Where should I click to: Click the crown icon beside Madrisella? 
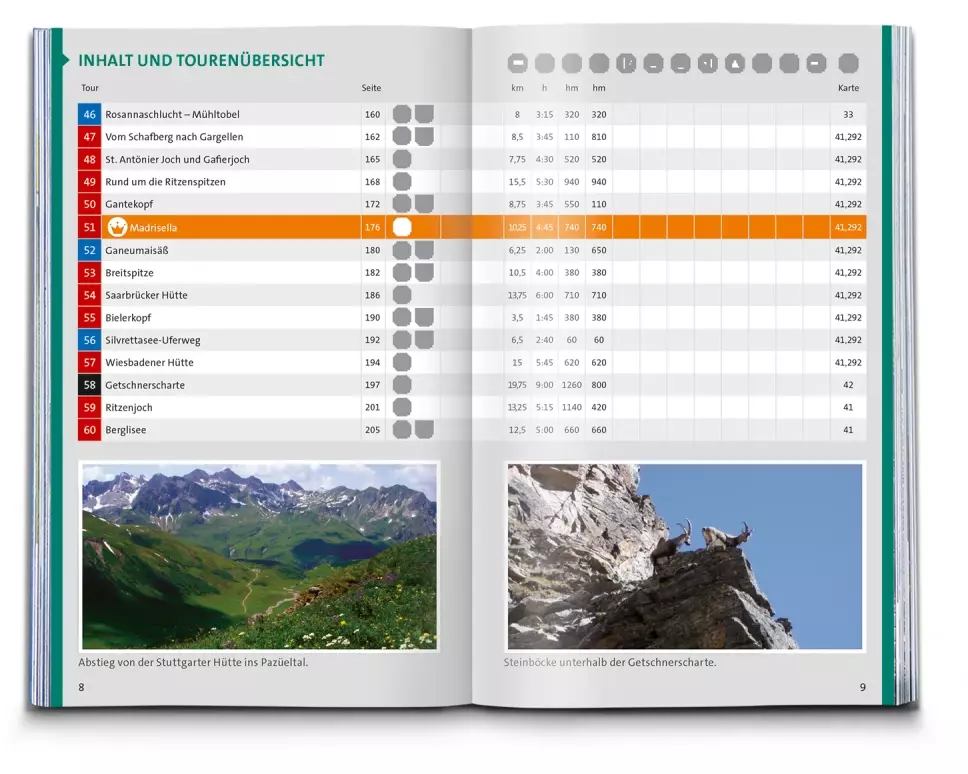pos(116,228)
